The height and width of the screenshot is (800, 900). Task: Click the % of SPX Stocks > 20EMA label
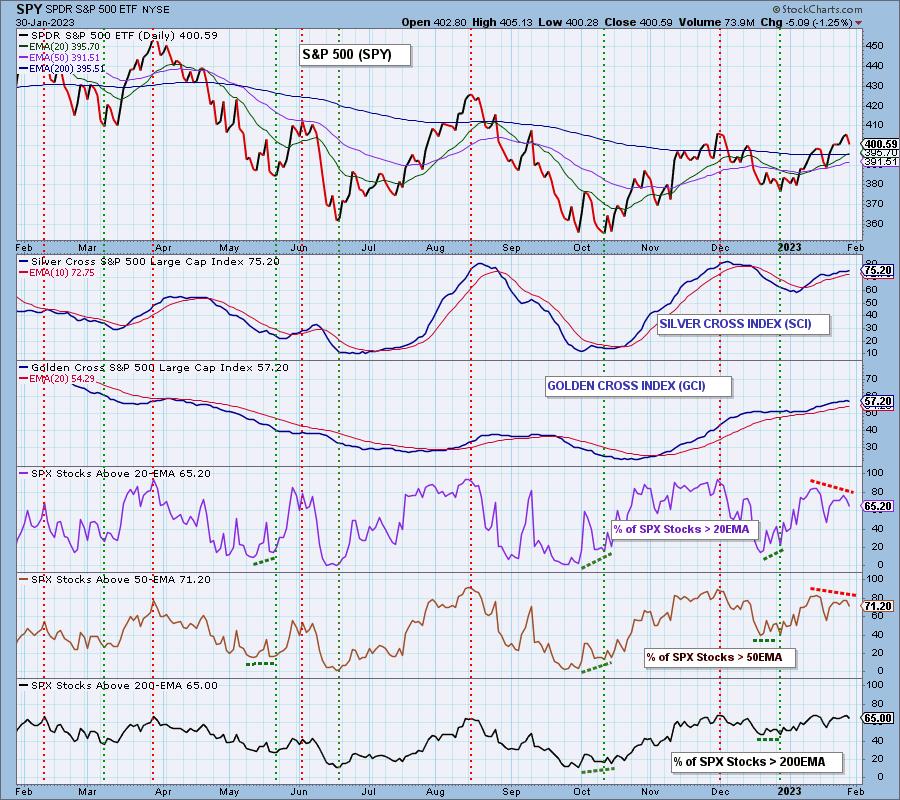(685, 530)
